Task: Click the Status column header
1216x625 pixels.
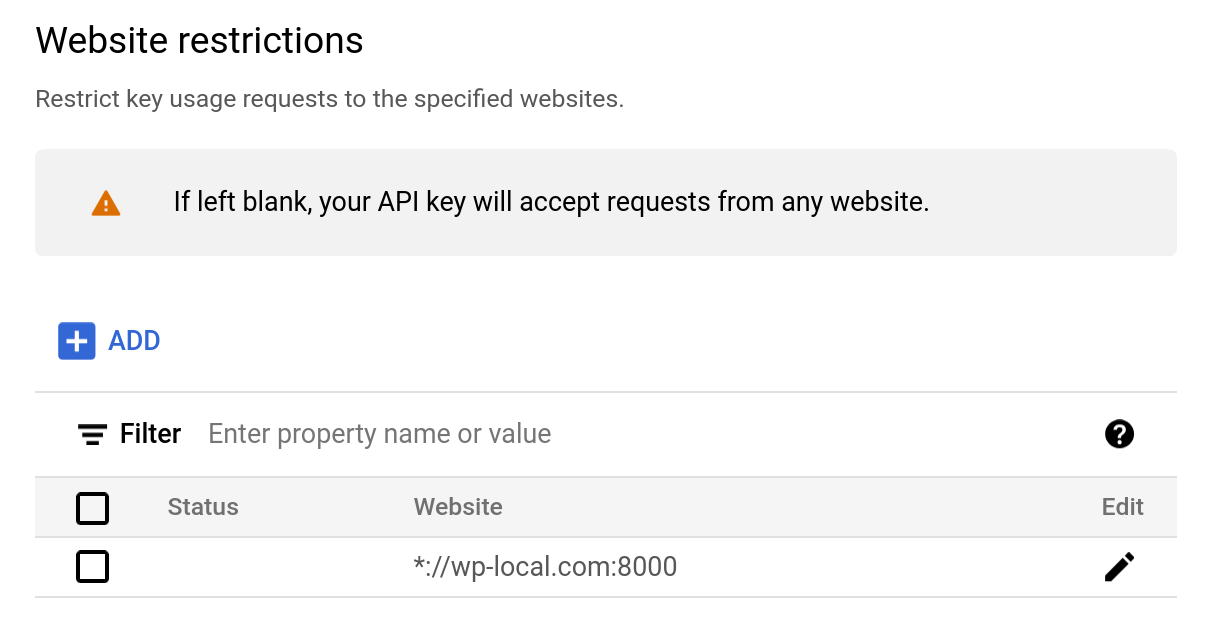Action: pos(203,507)
